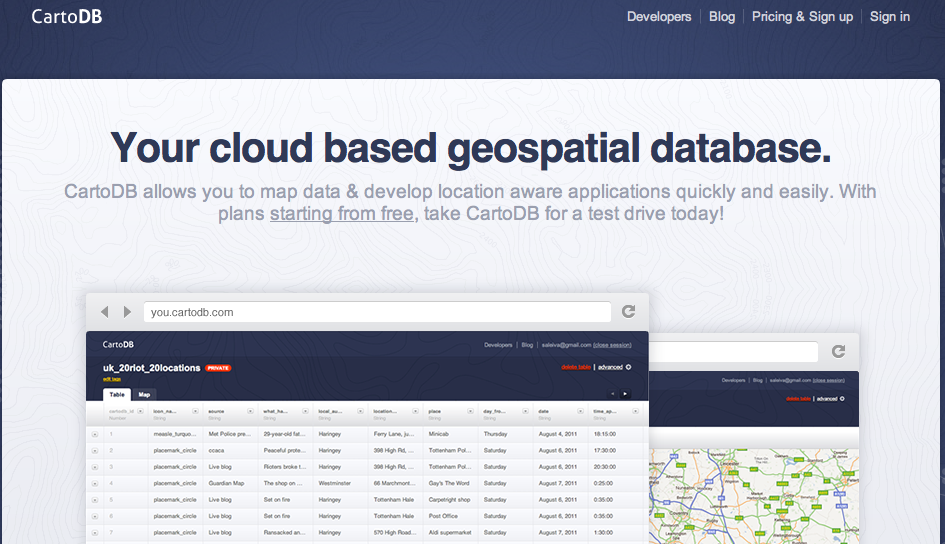
Task: Click 'delete table' in the back map window
Action: 799,398
